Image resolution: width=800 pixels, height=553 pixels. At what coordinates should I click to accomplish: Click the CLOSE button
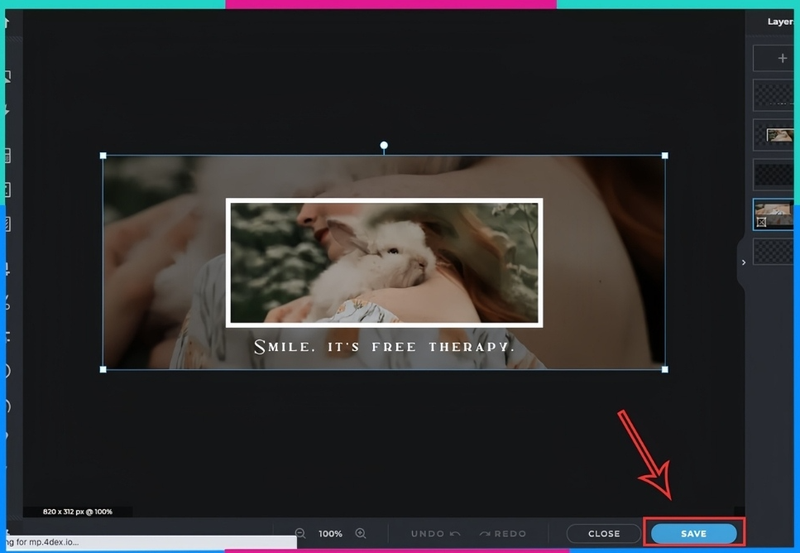(604, 534)
